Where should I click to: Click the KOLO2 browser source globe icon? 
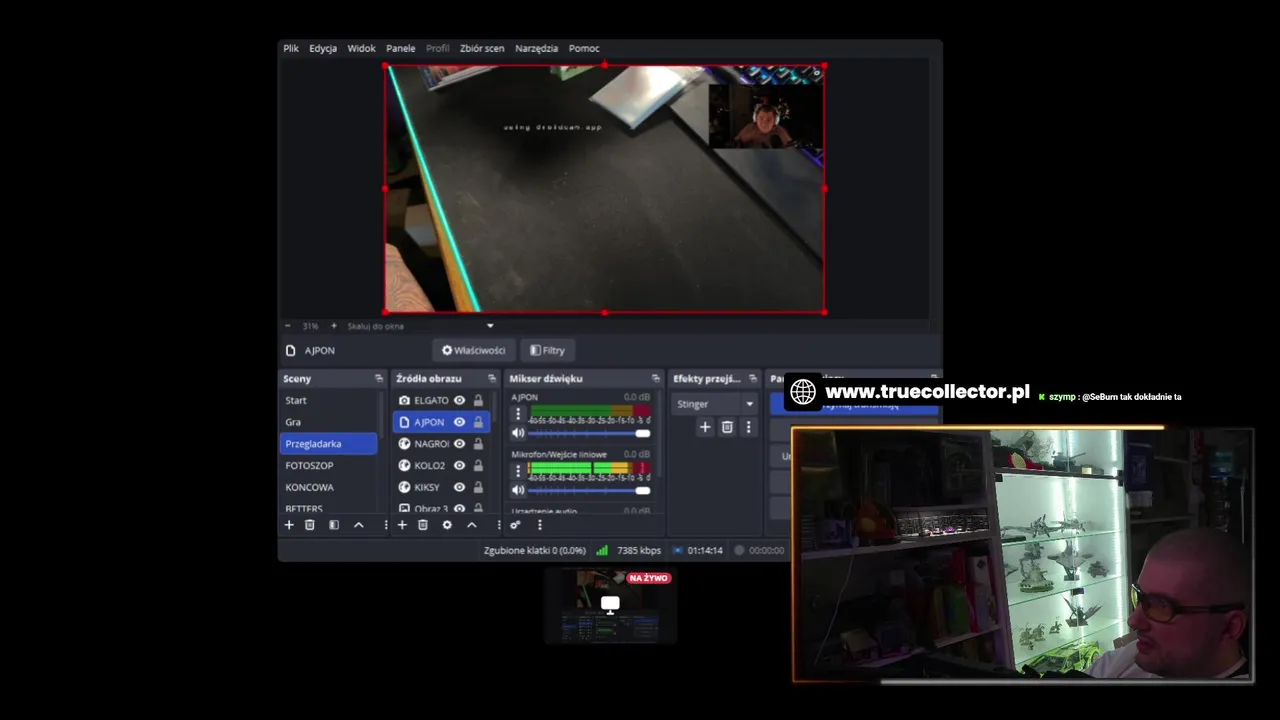pyautogui.click(x=404, y=465)
